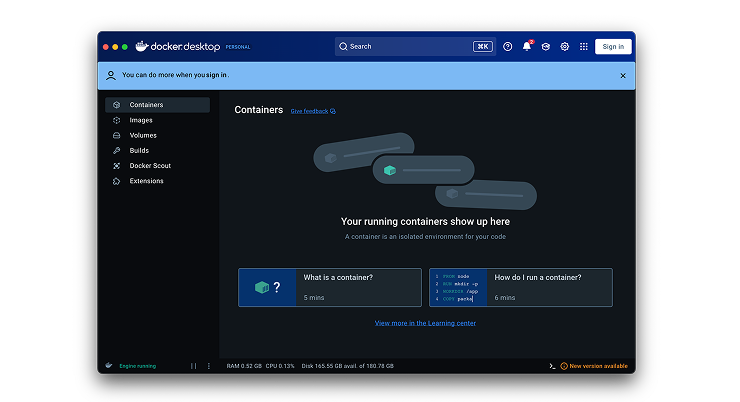Open notifications bell icon
Screen dimensions: 740x402
click(527, 46)
